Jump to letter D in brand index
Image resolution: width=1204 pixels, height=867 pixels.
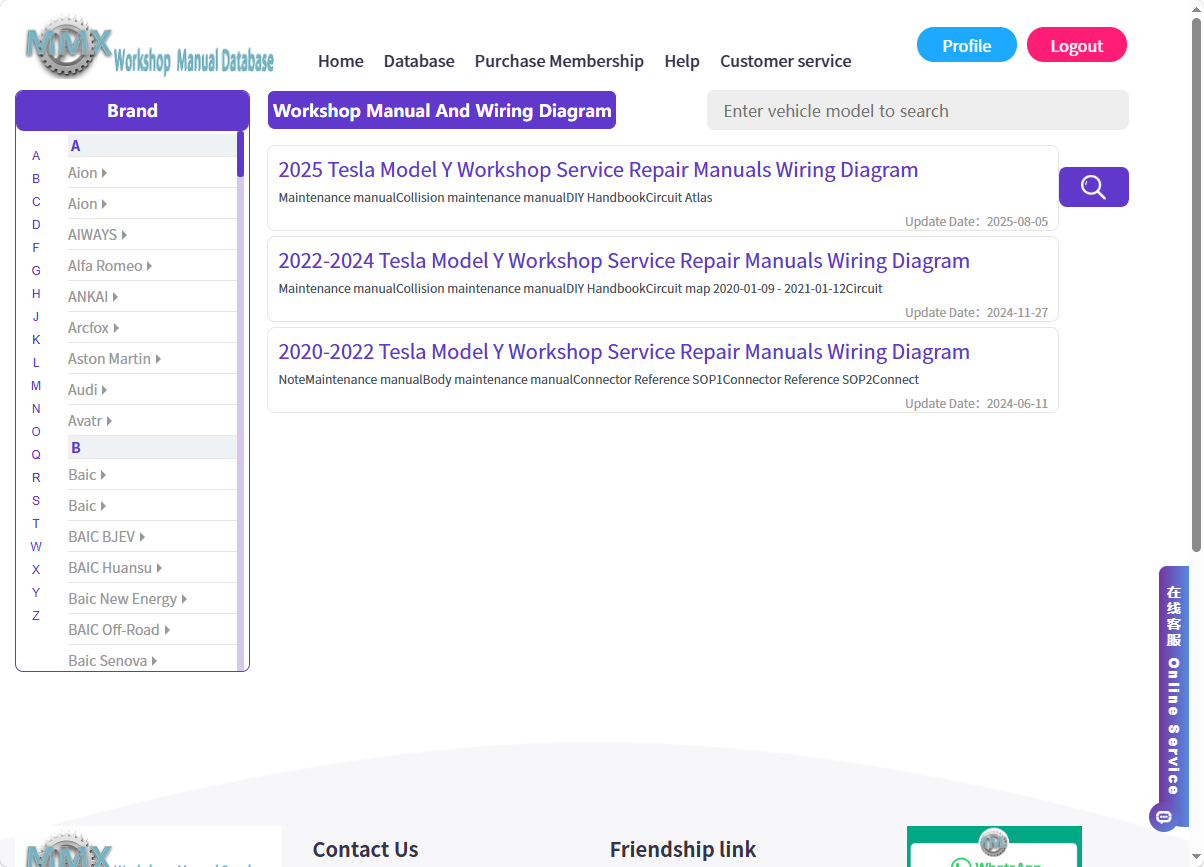coord(36,225)
